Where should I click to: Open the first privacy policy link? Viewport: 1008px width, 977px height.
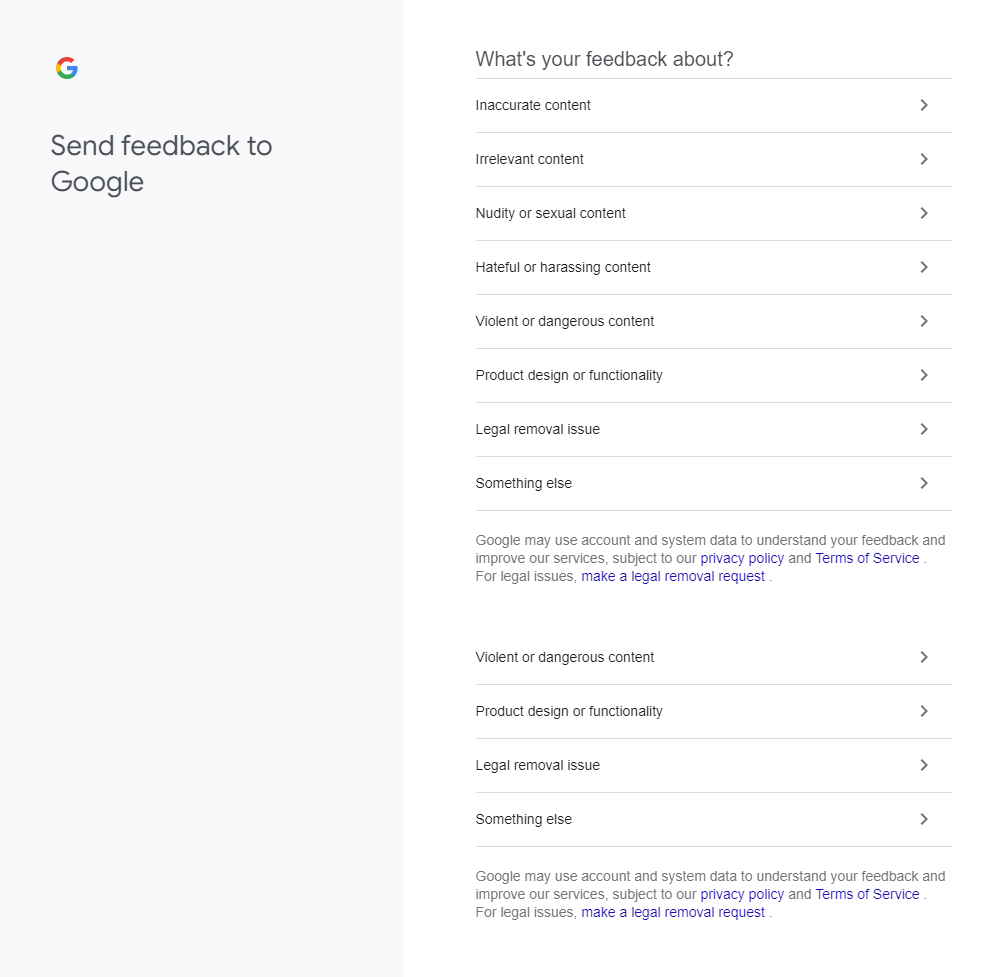pos(742,559)
